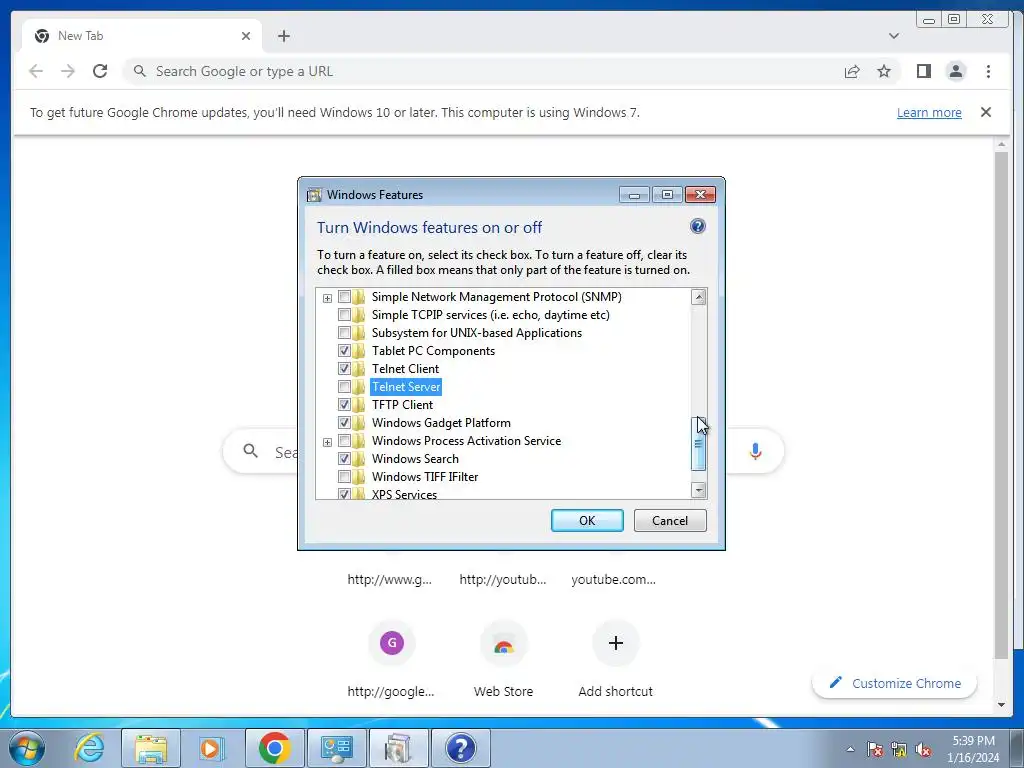
Task: Check Windows Process Activation Service box
Action: click(344, 441)
